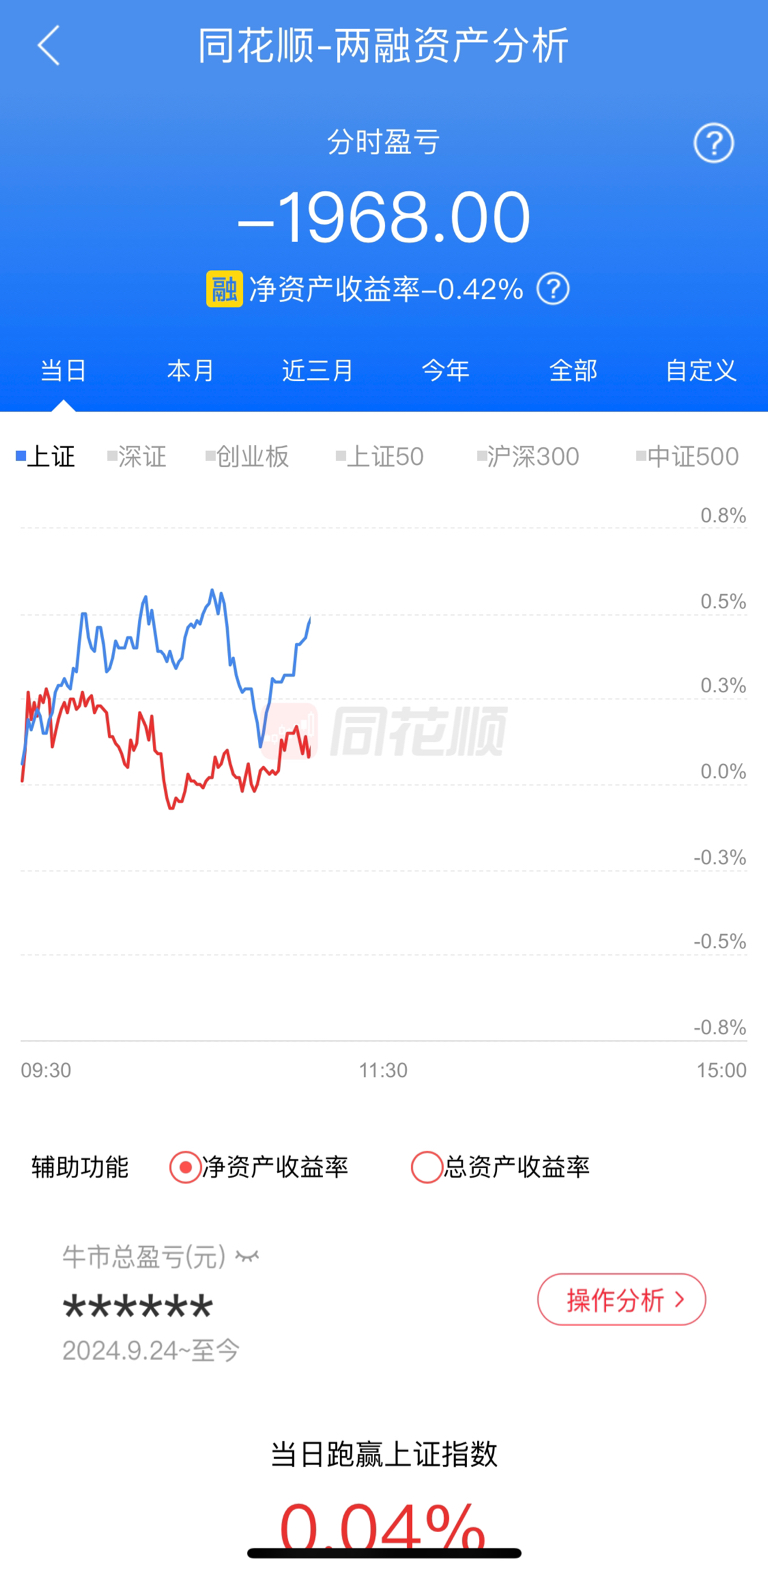Image resolution: width=768 pixels, height=1575 pixels.
Task: Open 操作分析 chevron button
Action: click(x=622, y=1299)
